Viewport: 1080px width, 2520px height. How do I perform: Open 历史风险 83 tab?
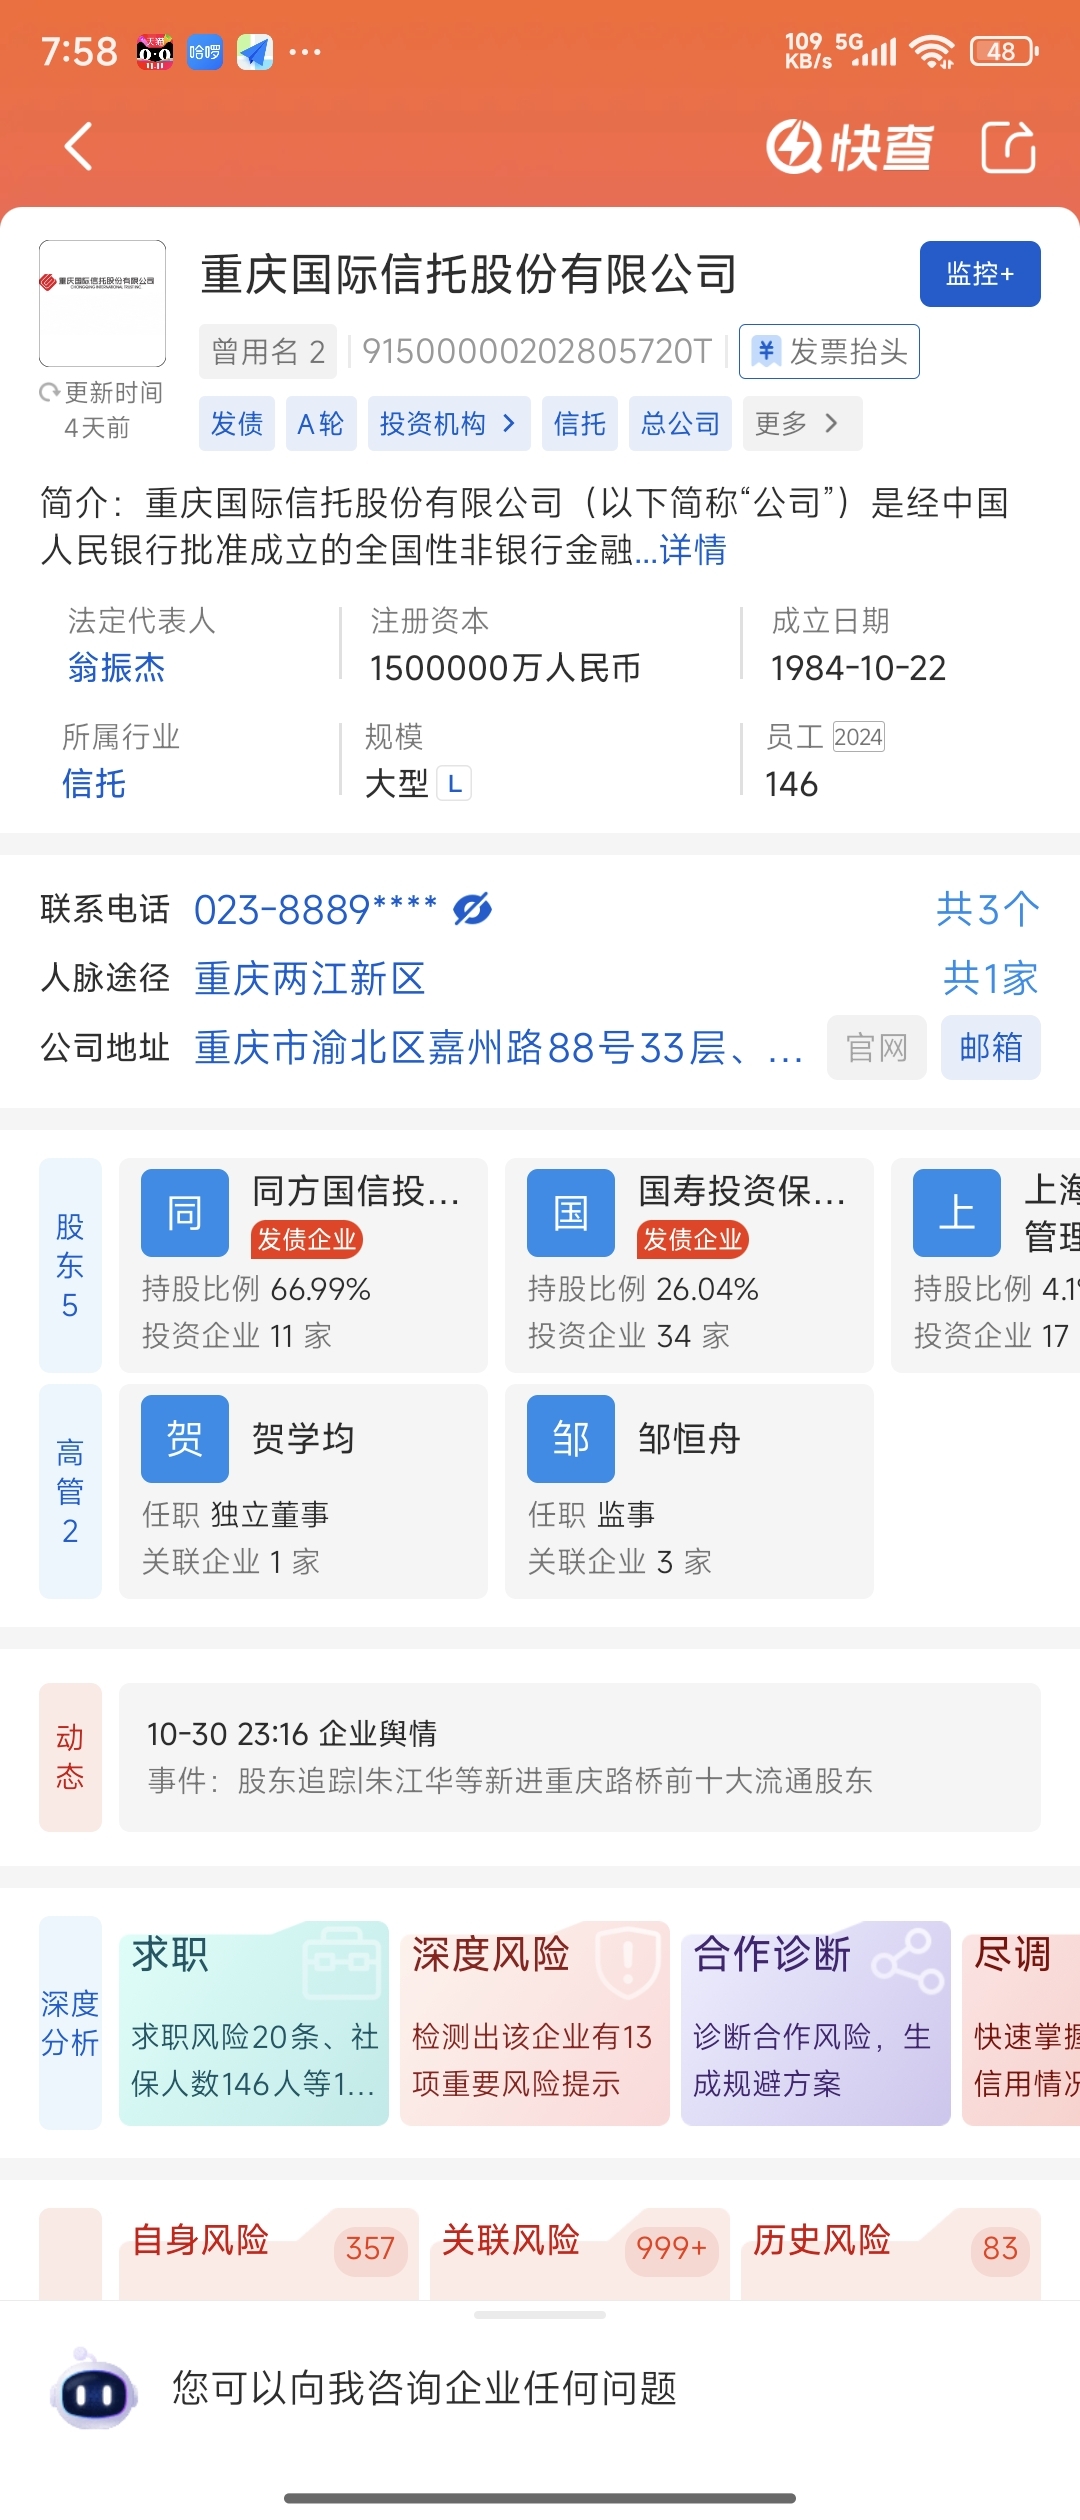(x=891, y=2252)
